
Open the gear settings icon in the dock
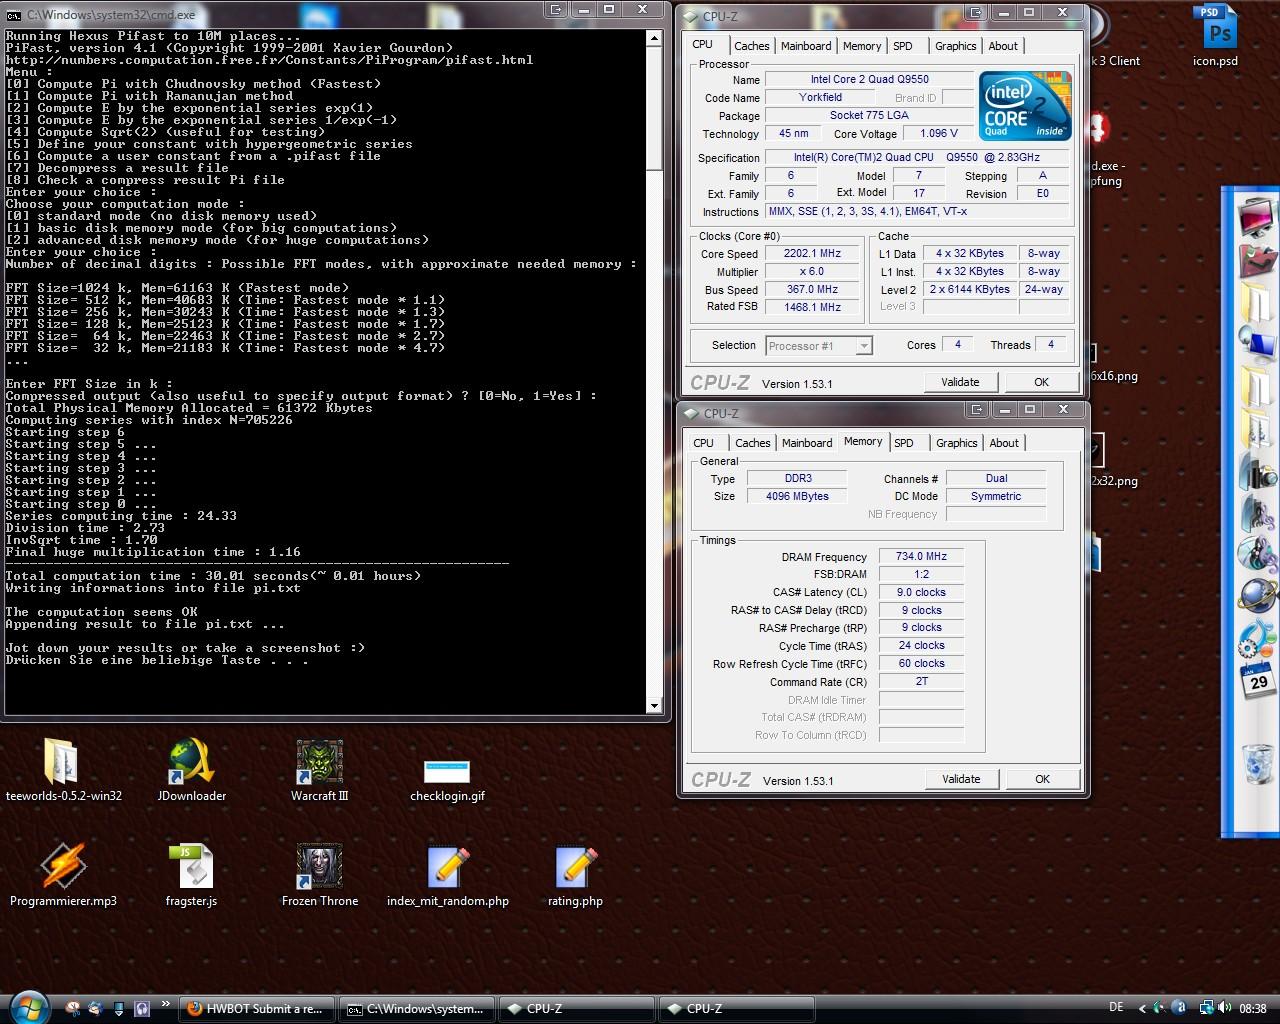click(1256, 637)
